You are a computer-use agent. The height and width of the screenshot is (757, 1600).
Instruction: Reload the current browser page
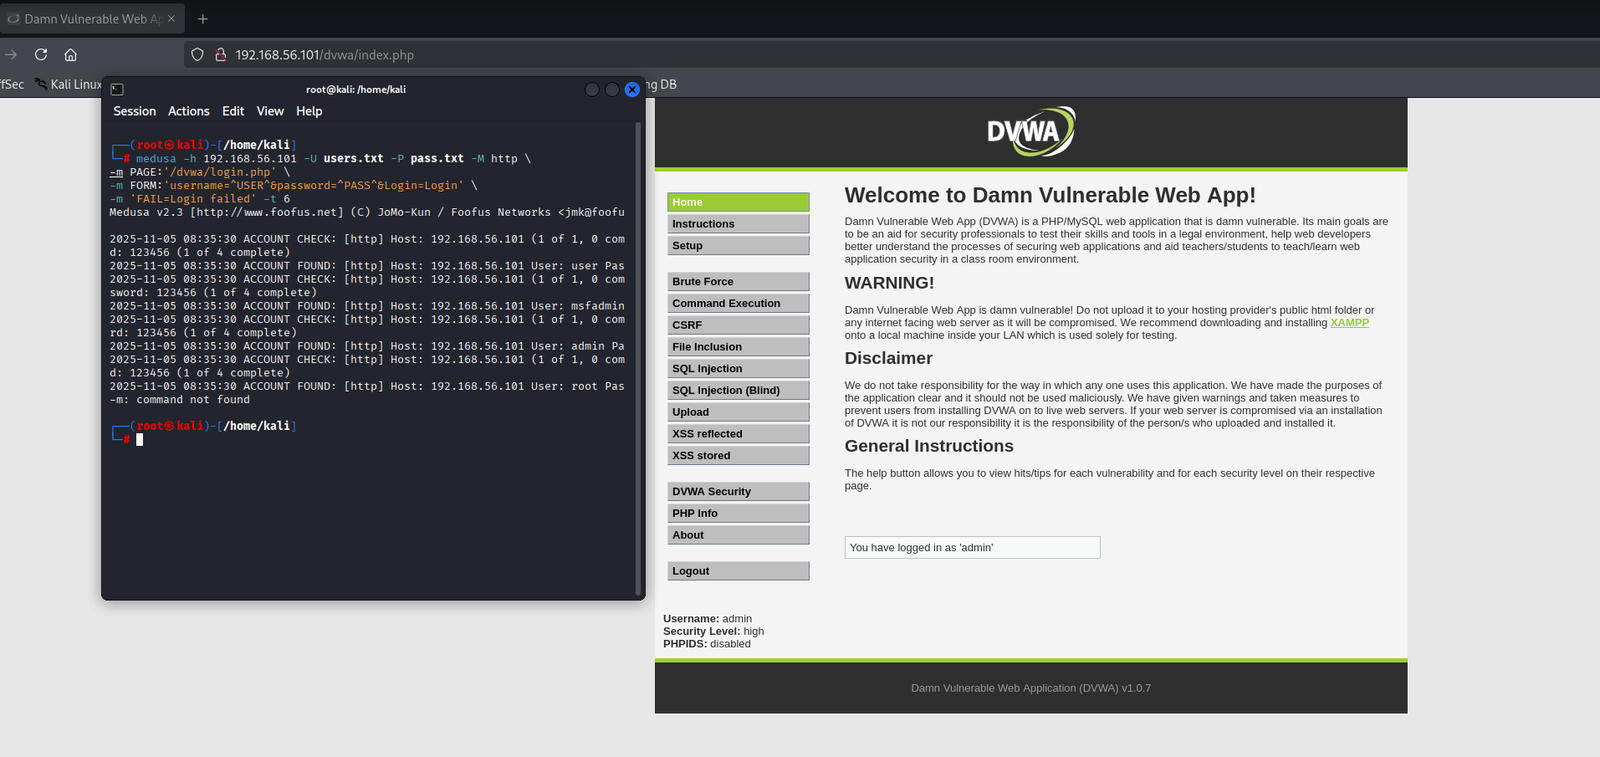tap(41, 55)
